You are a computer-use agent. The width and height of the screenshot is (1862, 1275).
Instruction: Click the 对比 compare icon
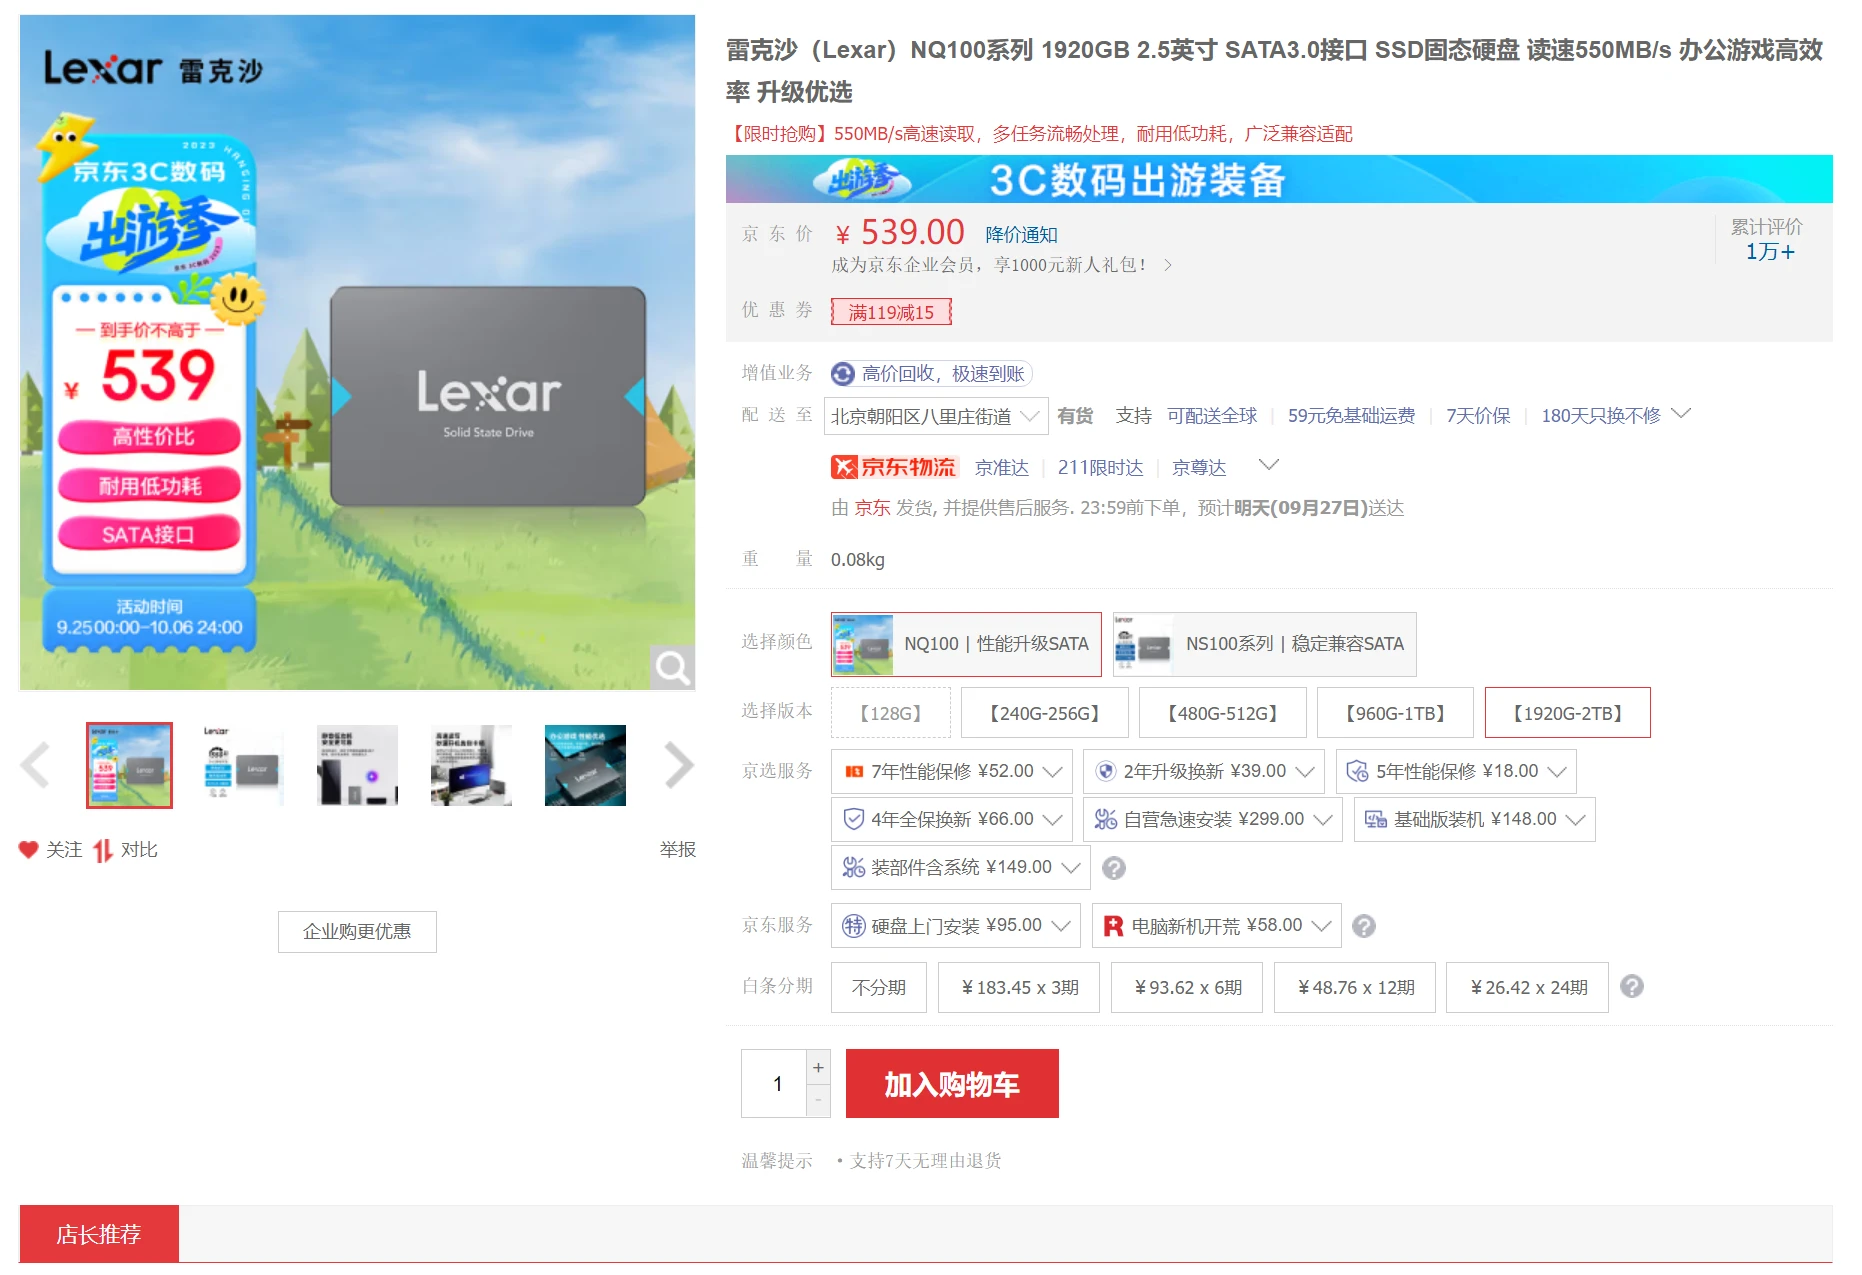click(x=102, y=850)
